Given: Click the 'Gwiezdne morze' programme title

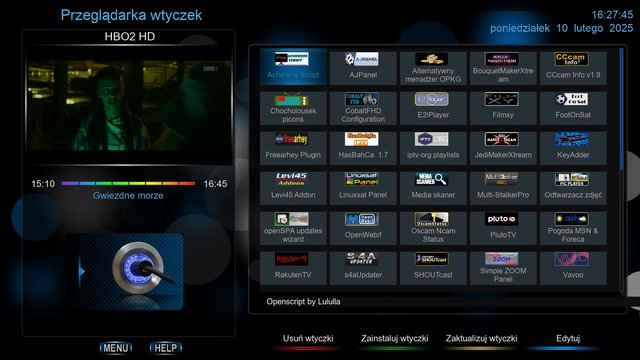Looking at the screenshot, I should click(128, 196).
